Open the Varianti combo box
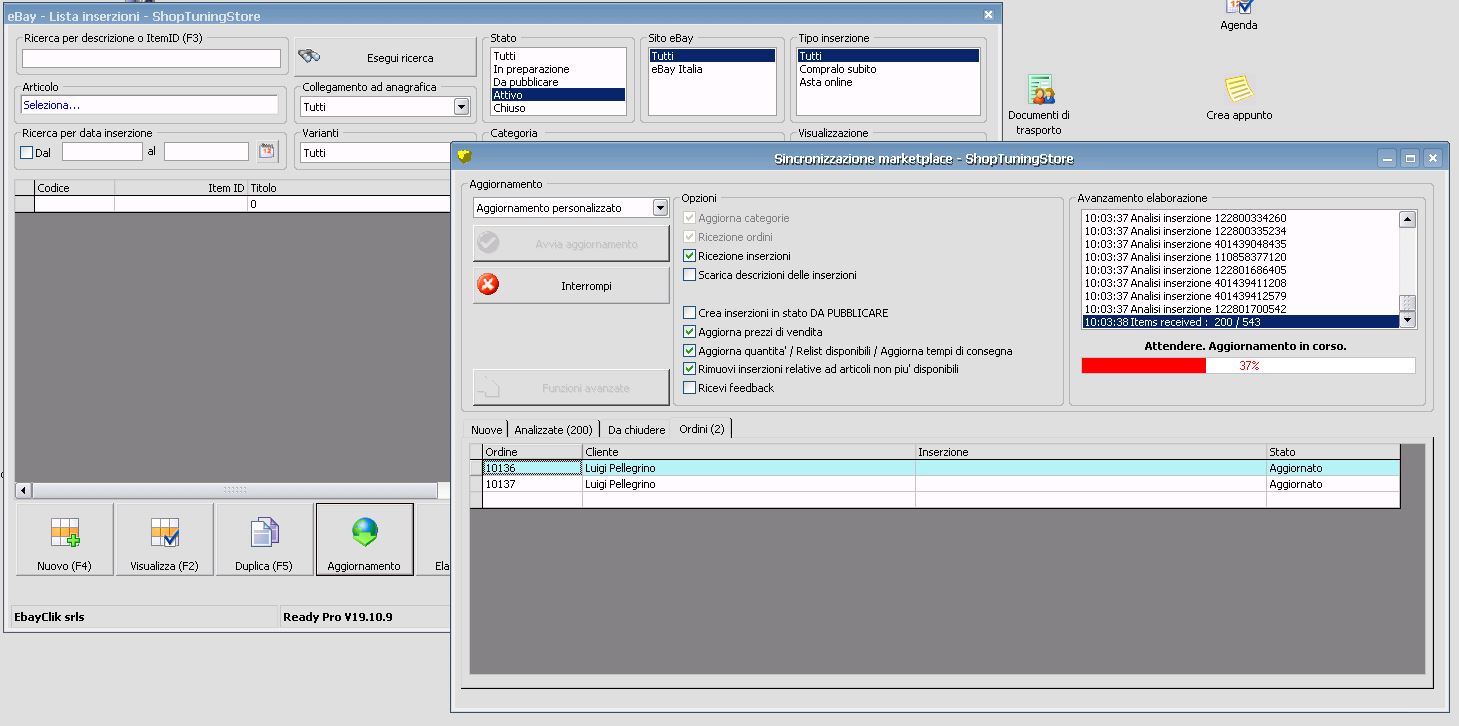Image resolution: width=1459 pixels, height=726 pixels. tap(376, 153)
